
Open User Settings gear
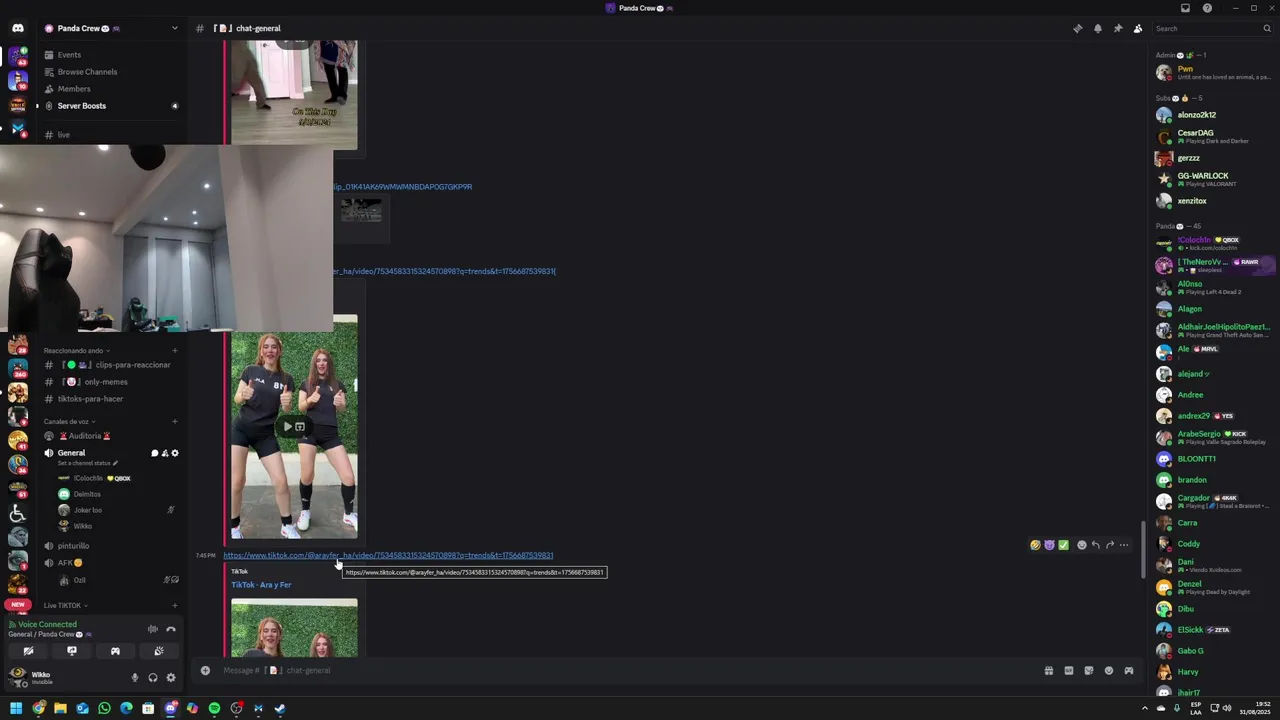click(171, 678)
